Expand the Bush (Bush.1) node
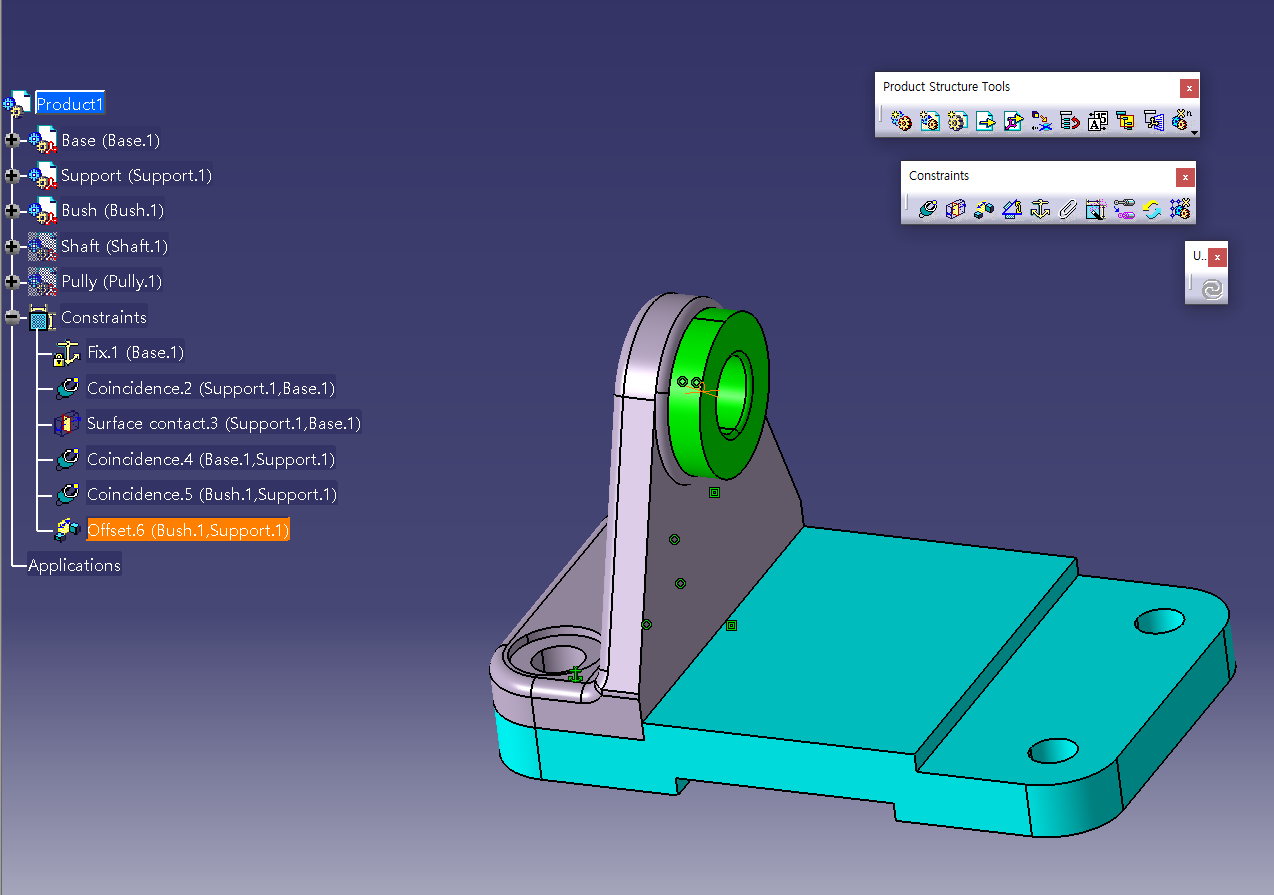Viewport: 1274px width, 895px height. (12, 211)
